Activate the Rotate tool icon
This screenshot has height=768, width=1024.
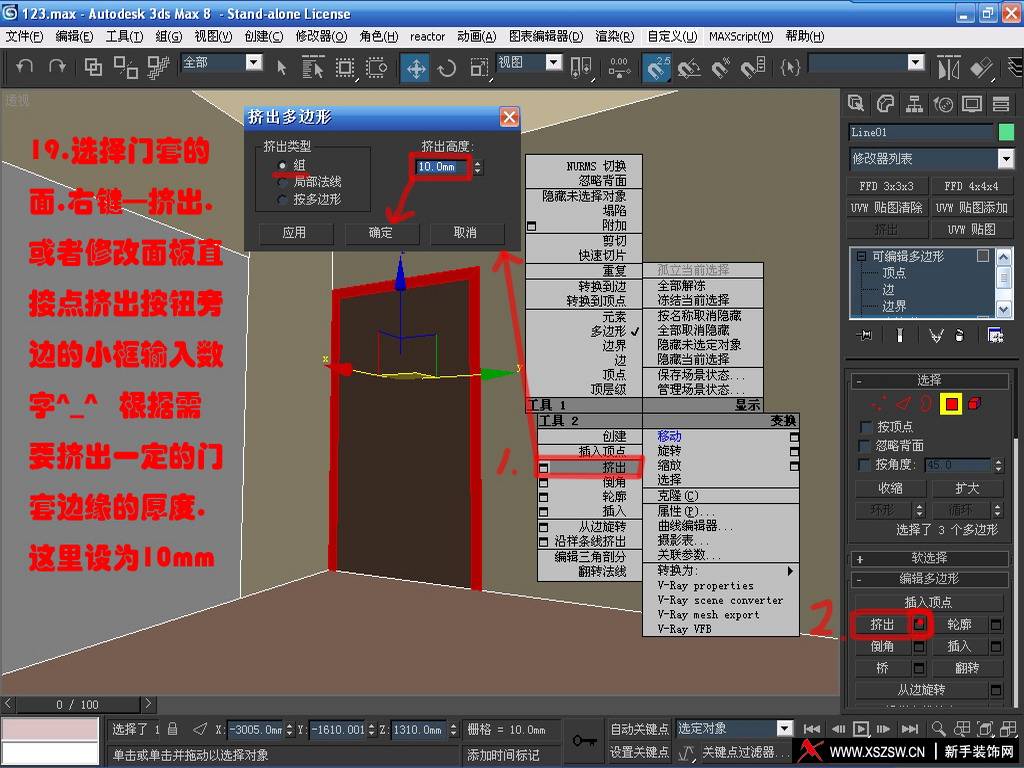447,67
